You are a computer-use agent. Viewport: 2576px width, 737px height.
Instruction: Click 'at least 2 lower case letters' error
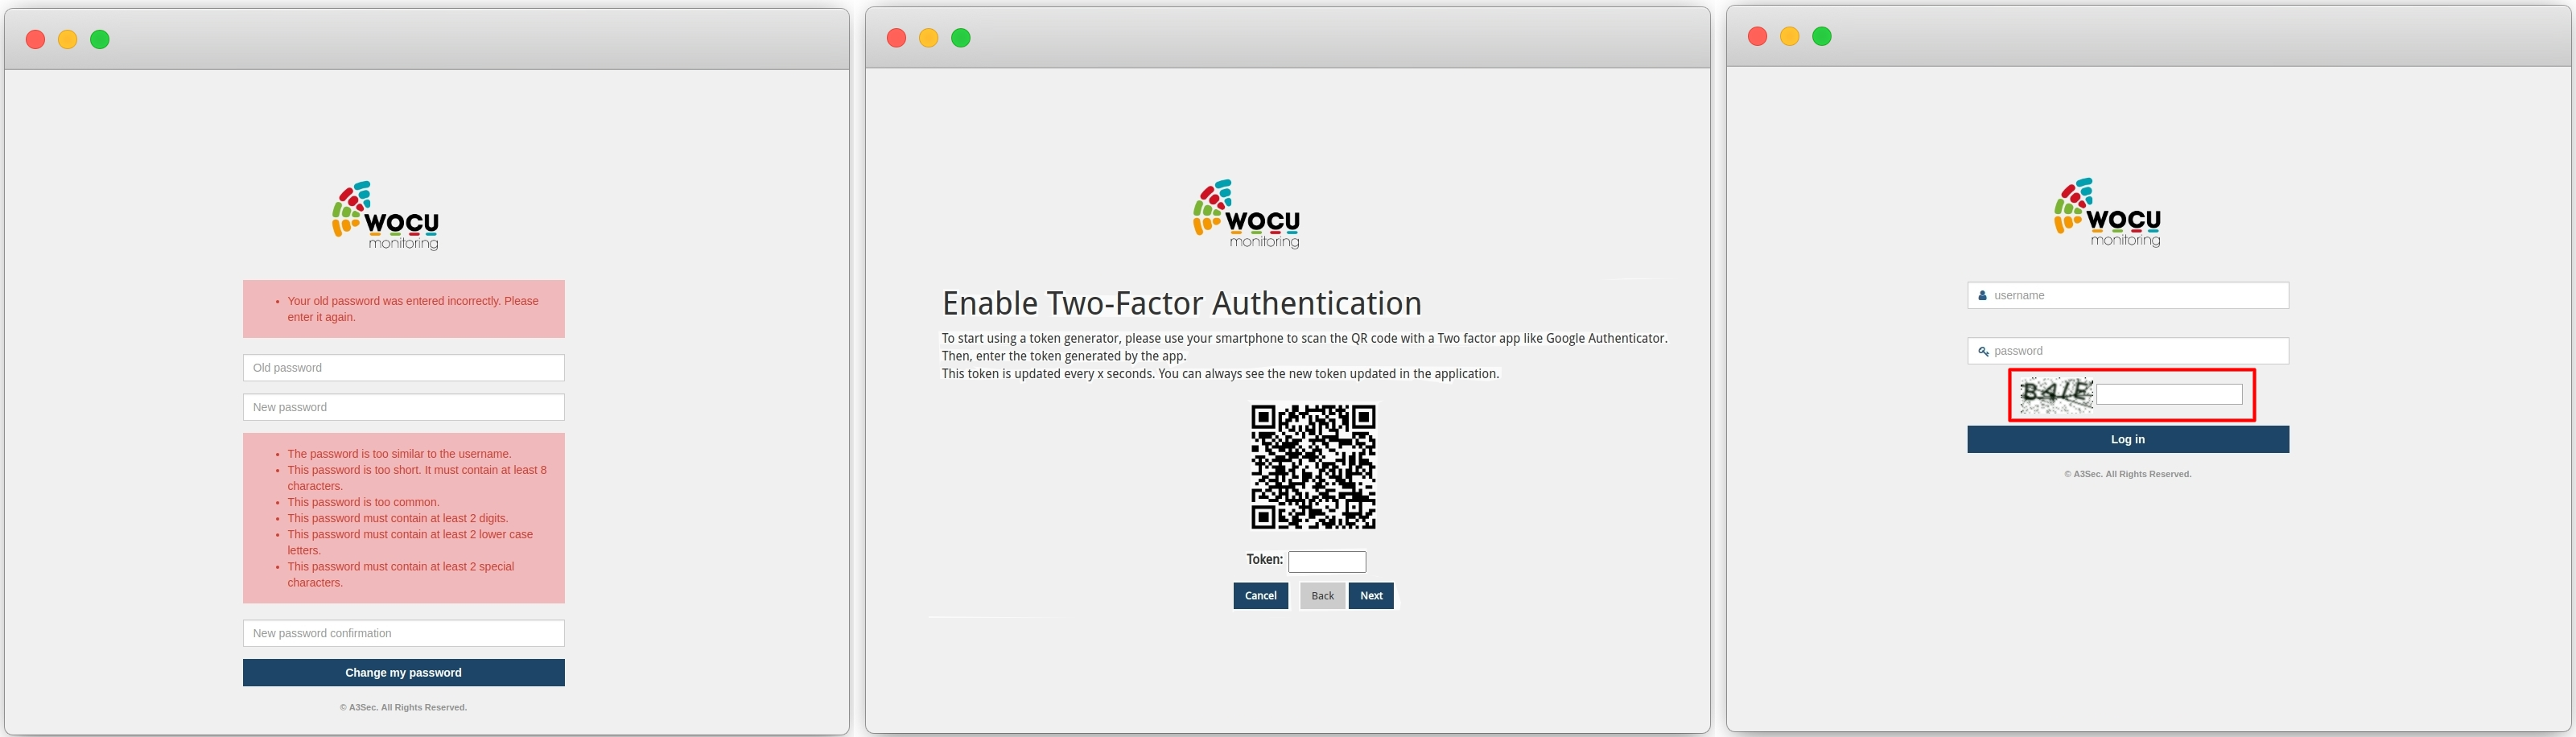click(410, 542)
